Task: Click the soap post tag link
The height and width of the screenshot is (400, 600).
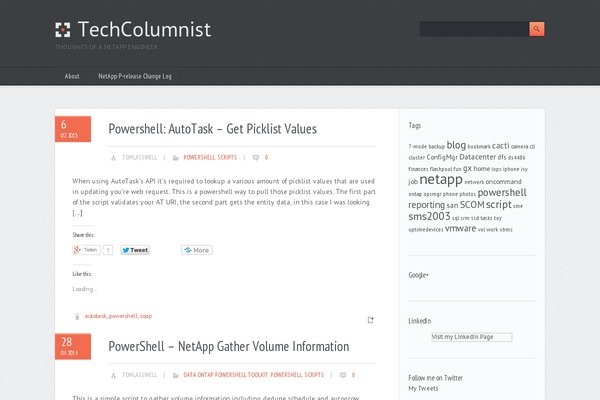Action: tap(146, 316)
